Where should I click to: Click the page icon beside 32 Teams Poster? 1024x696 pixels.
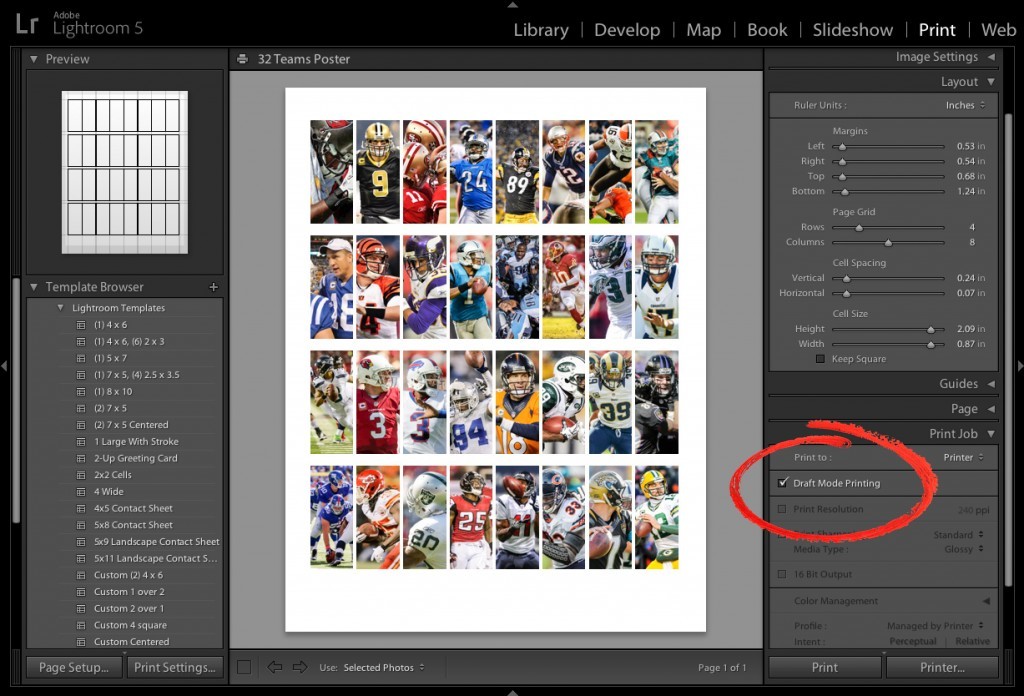pyautogui.click(x=241, y=59)
